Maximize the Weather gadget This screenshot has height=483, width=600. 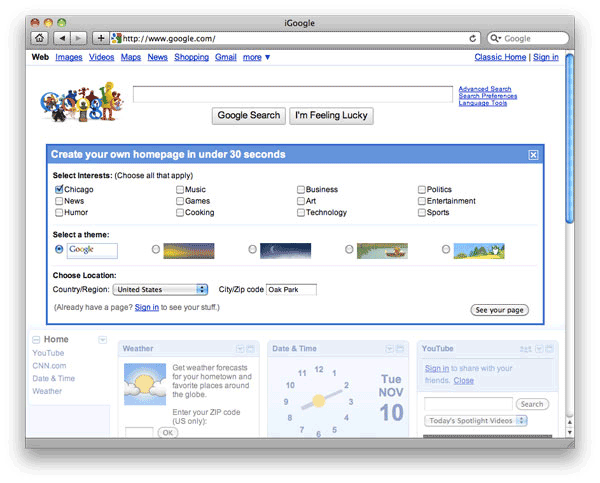pyautogui.click(x=251, y=349)
